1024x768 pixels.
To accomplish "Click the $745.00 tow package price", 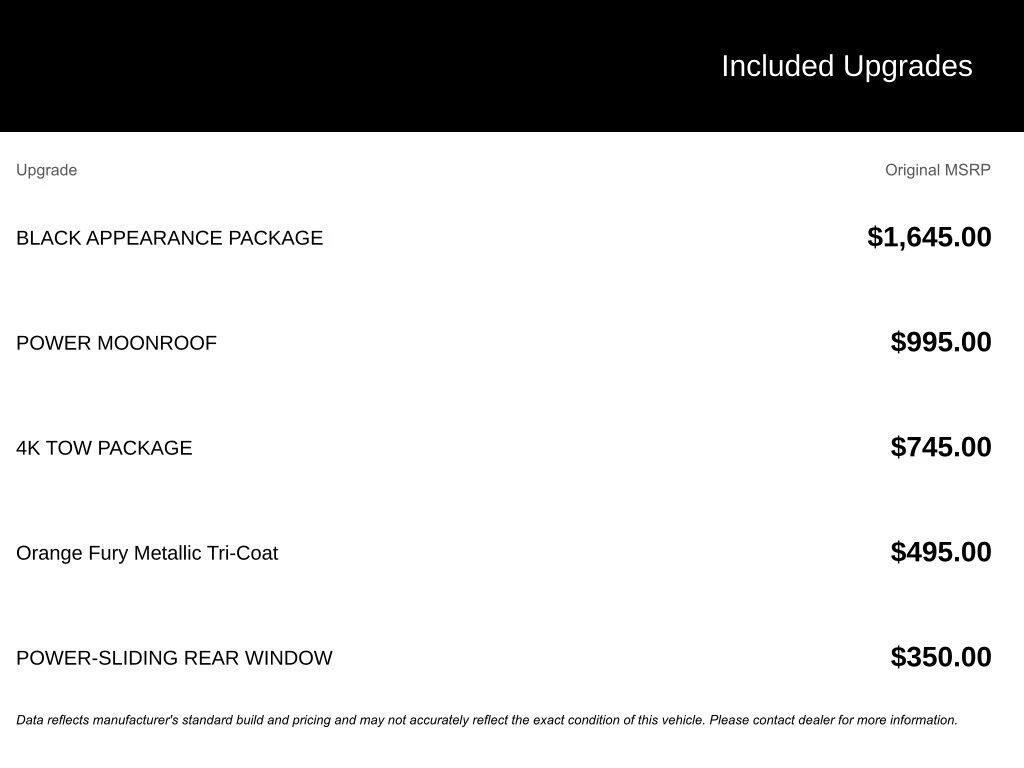I will tap(941, 447).
